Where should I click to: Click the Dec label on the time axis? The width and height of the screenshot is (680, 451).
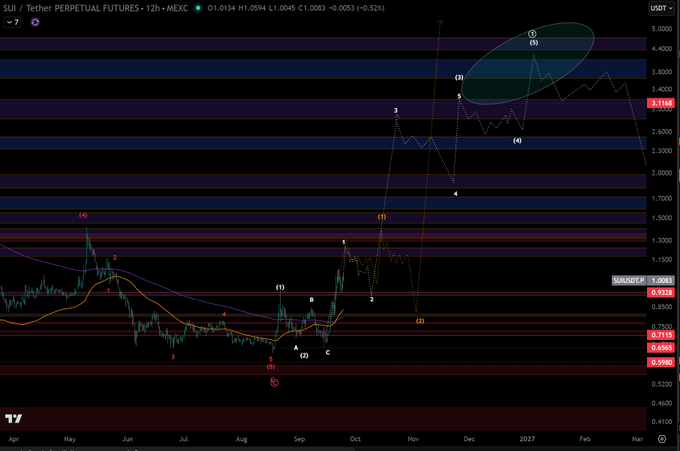[469, 439]
